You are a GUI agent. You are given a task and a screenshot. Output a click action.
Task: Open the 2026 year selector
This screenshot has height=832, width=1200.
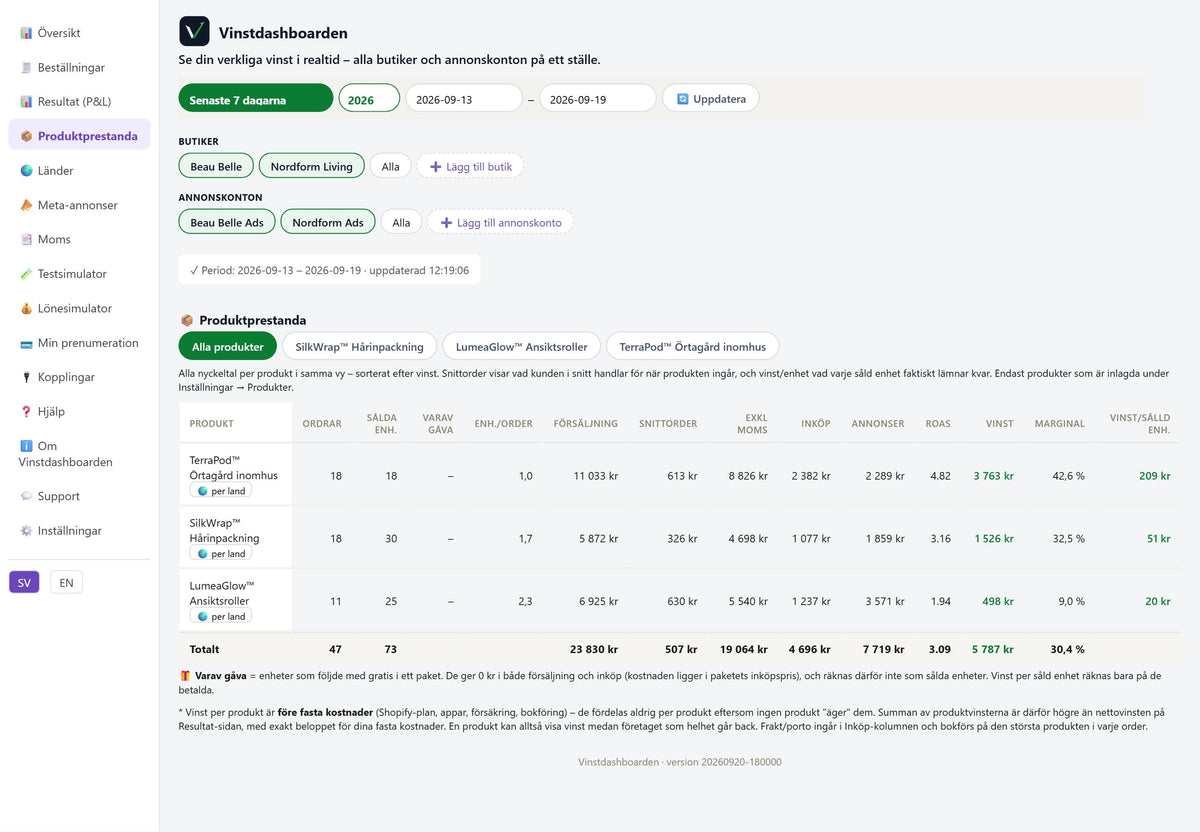pyautogui.click(x=369, y=98)
